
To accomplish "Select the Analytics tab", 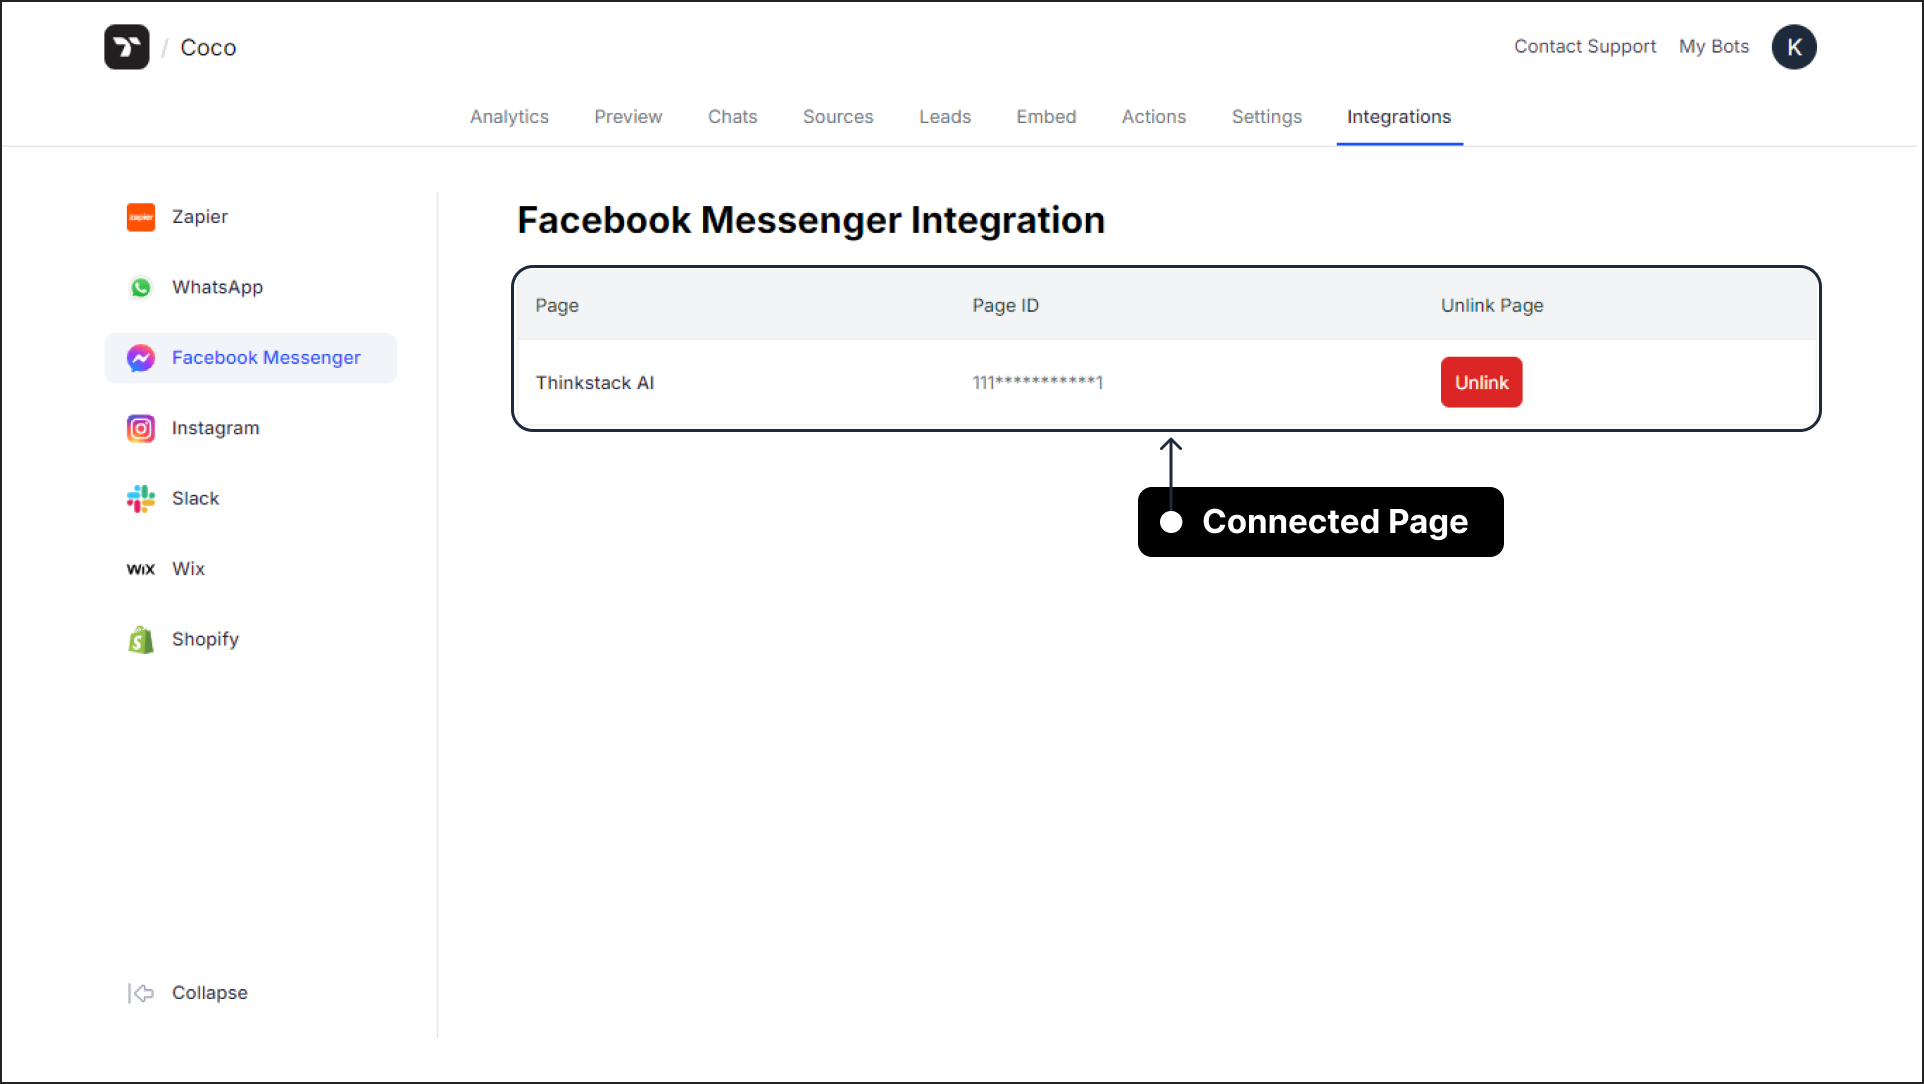I will pos(510,116).
